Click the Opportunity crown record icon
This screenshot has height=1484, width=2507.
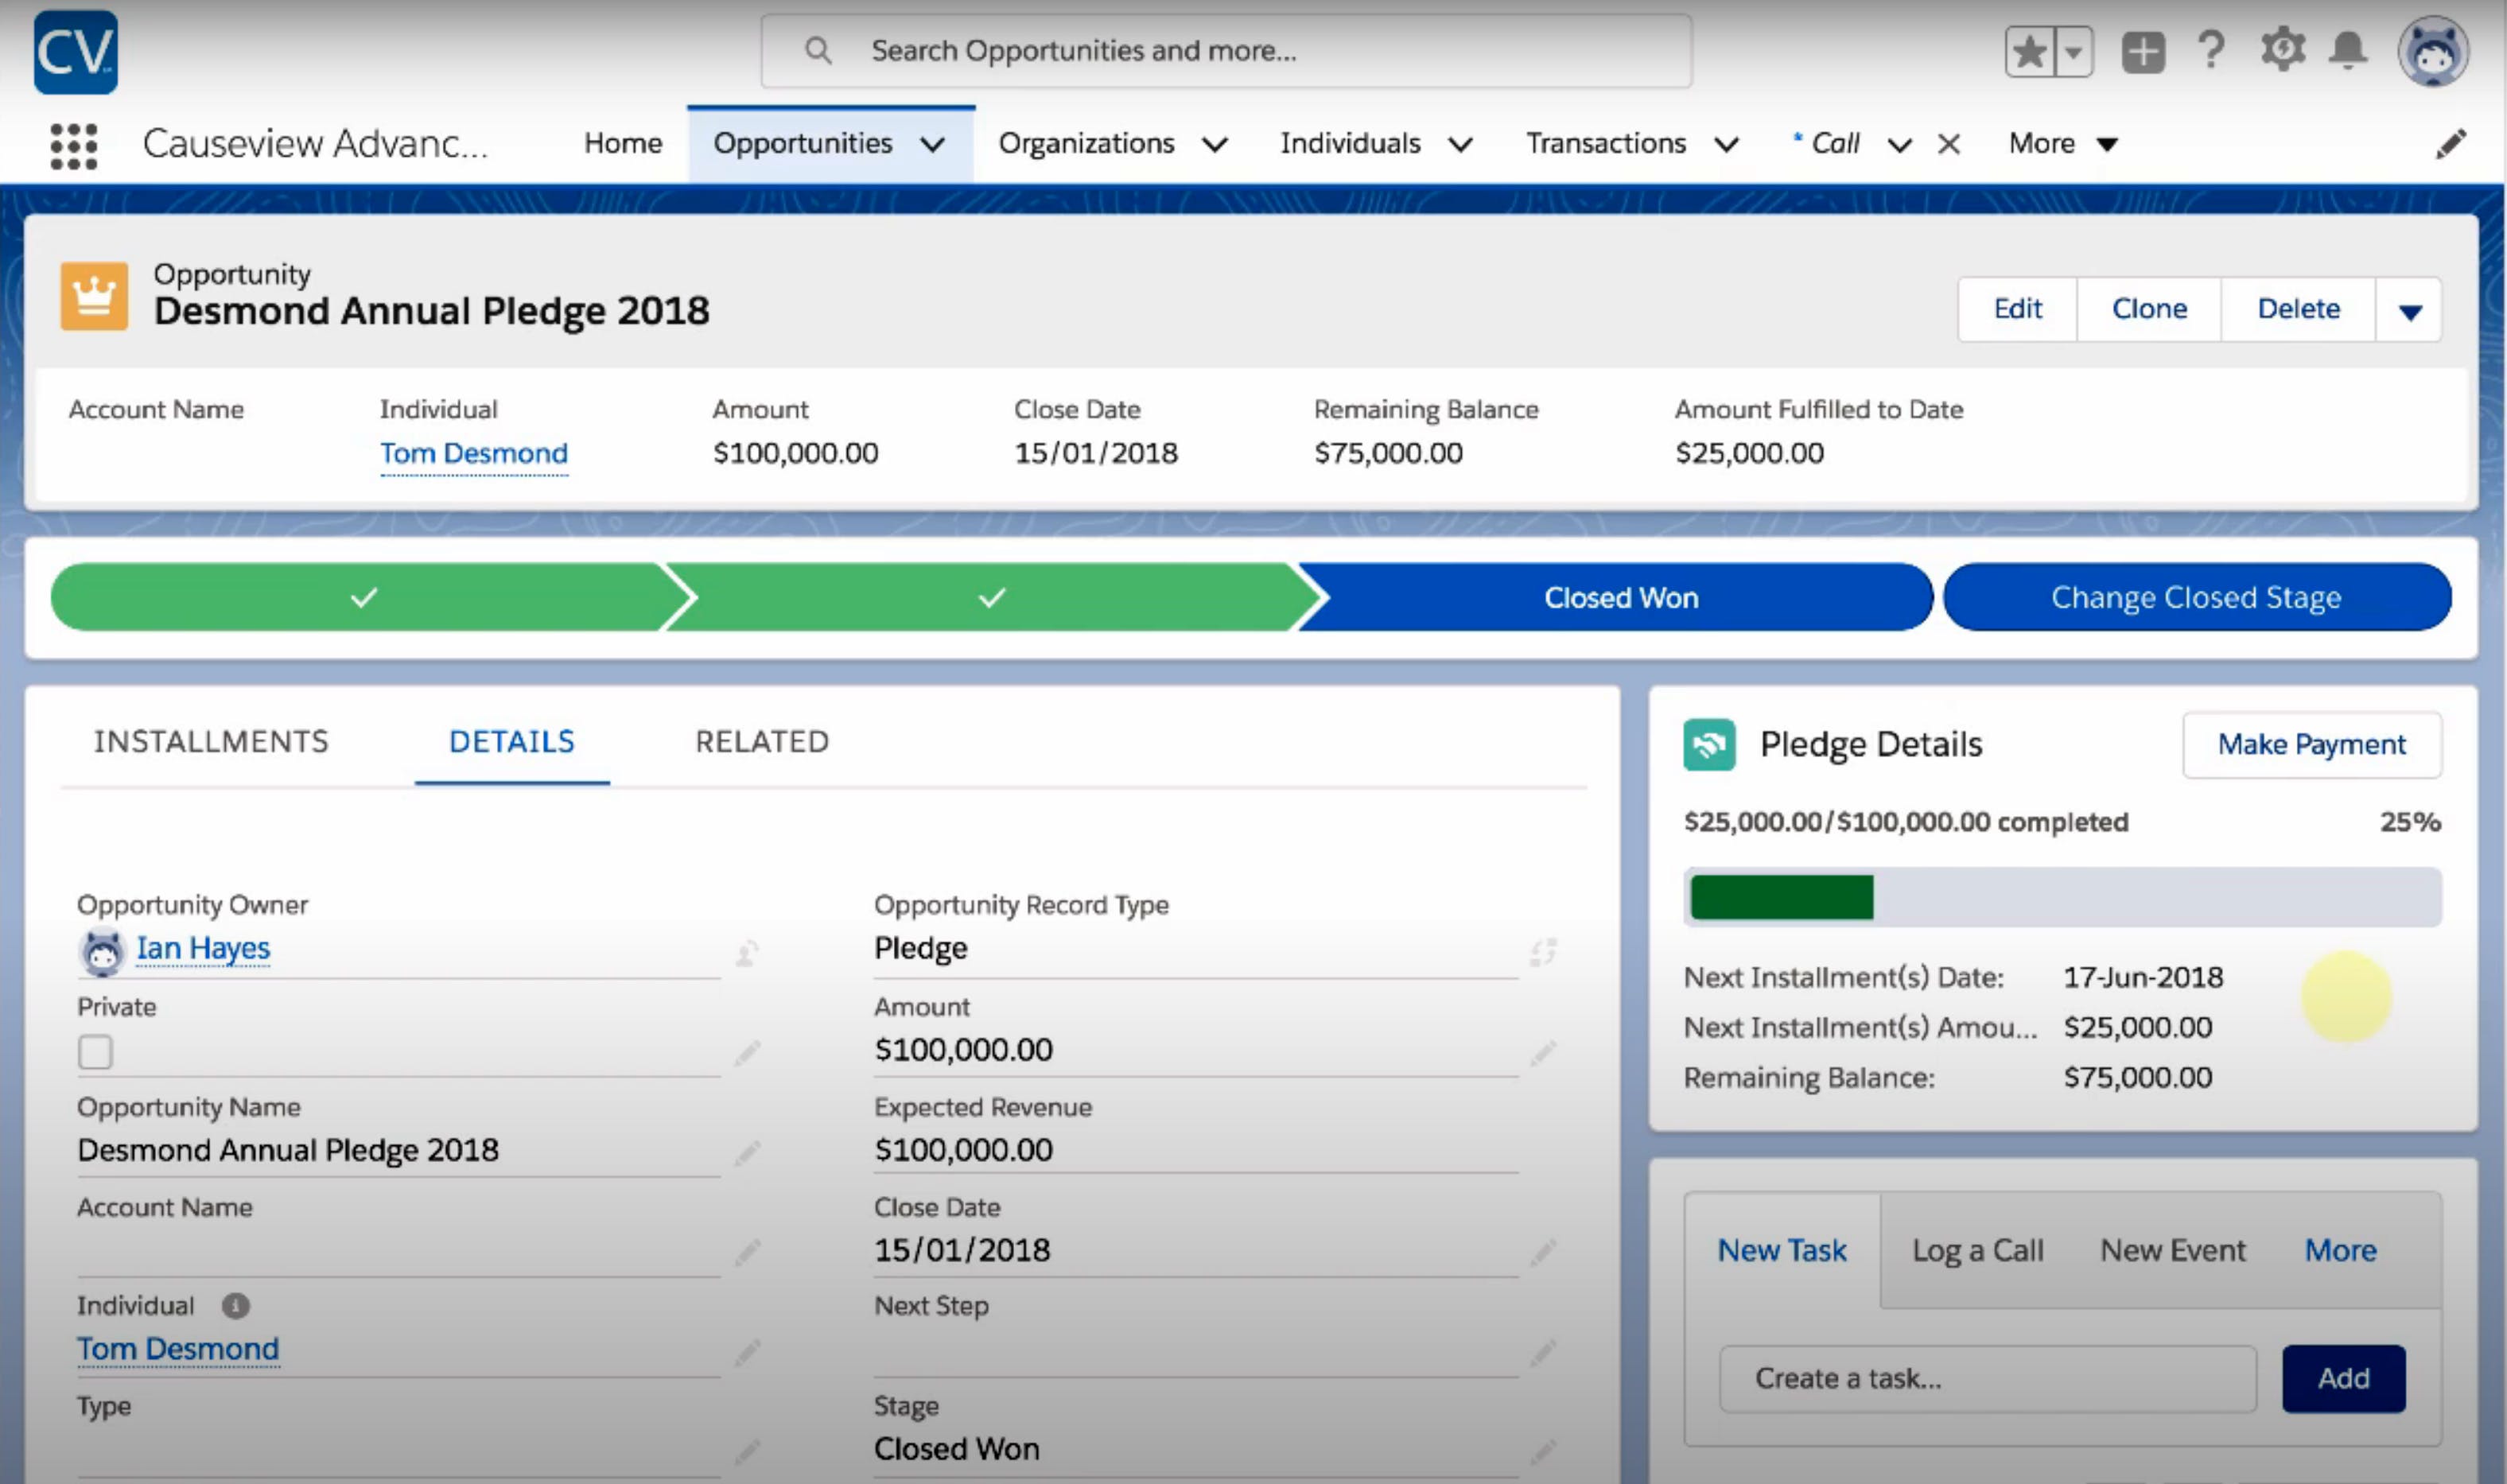[x=94, y=296]
